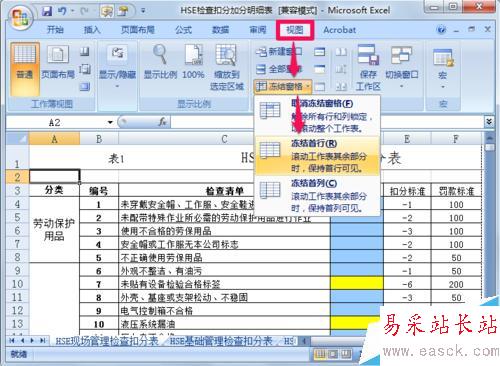Click the value 200 in column F
This screenshot has width=500, height=366.
(x=456, y=284)
